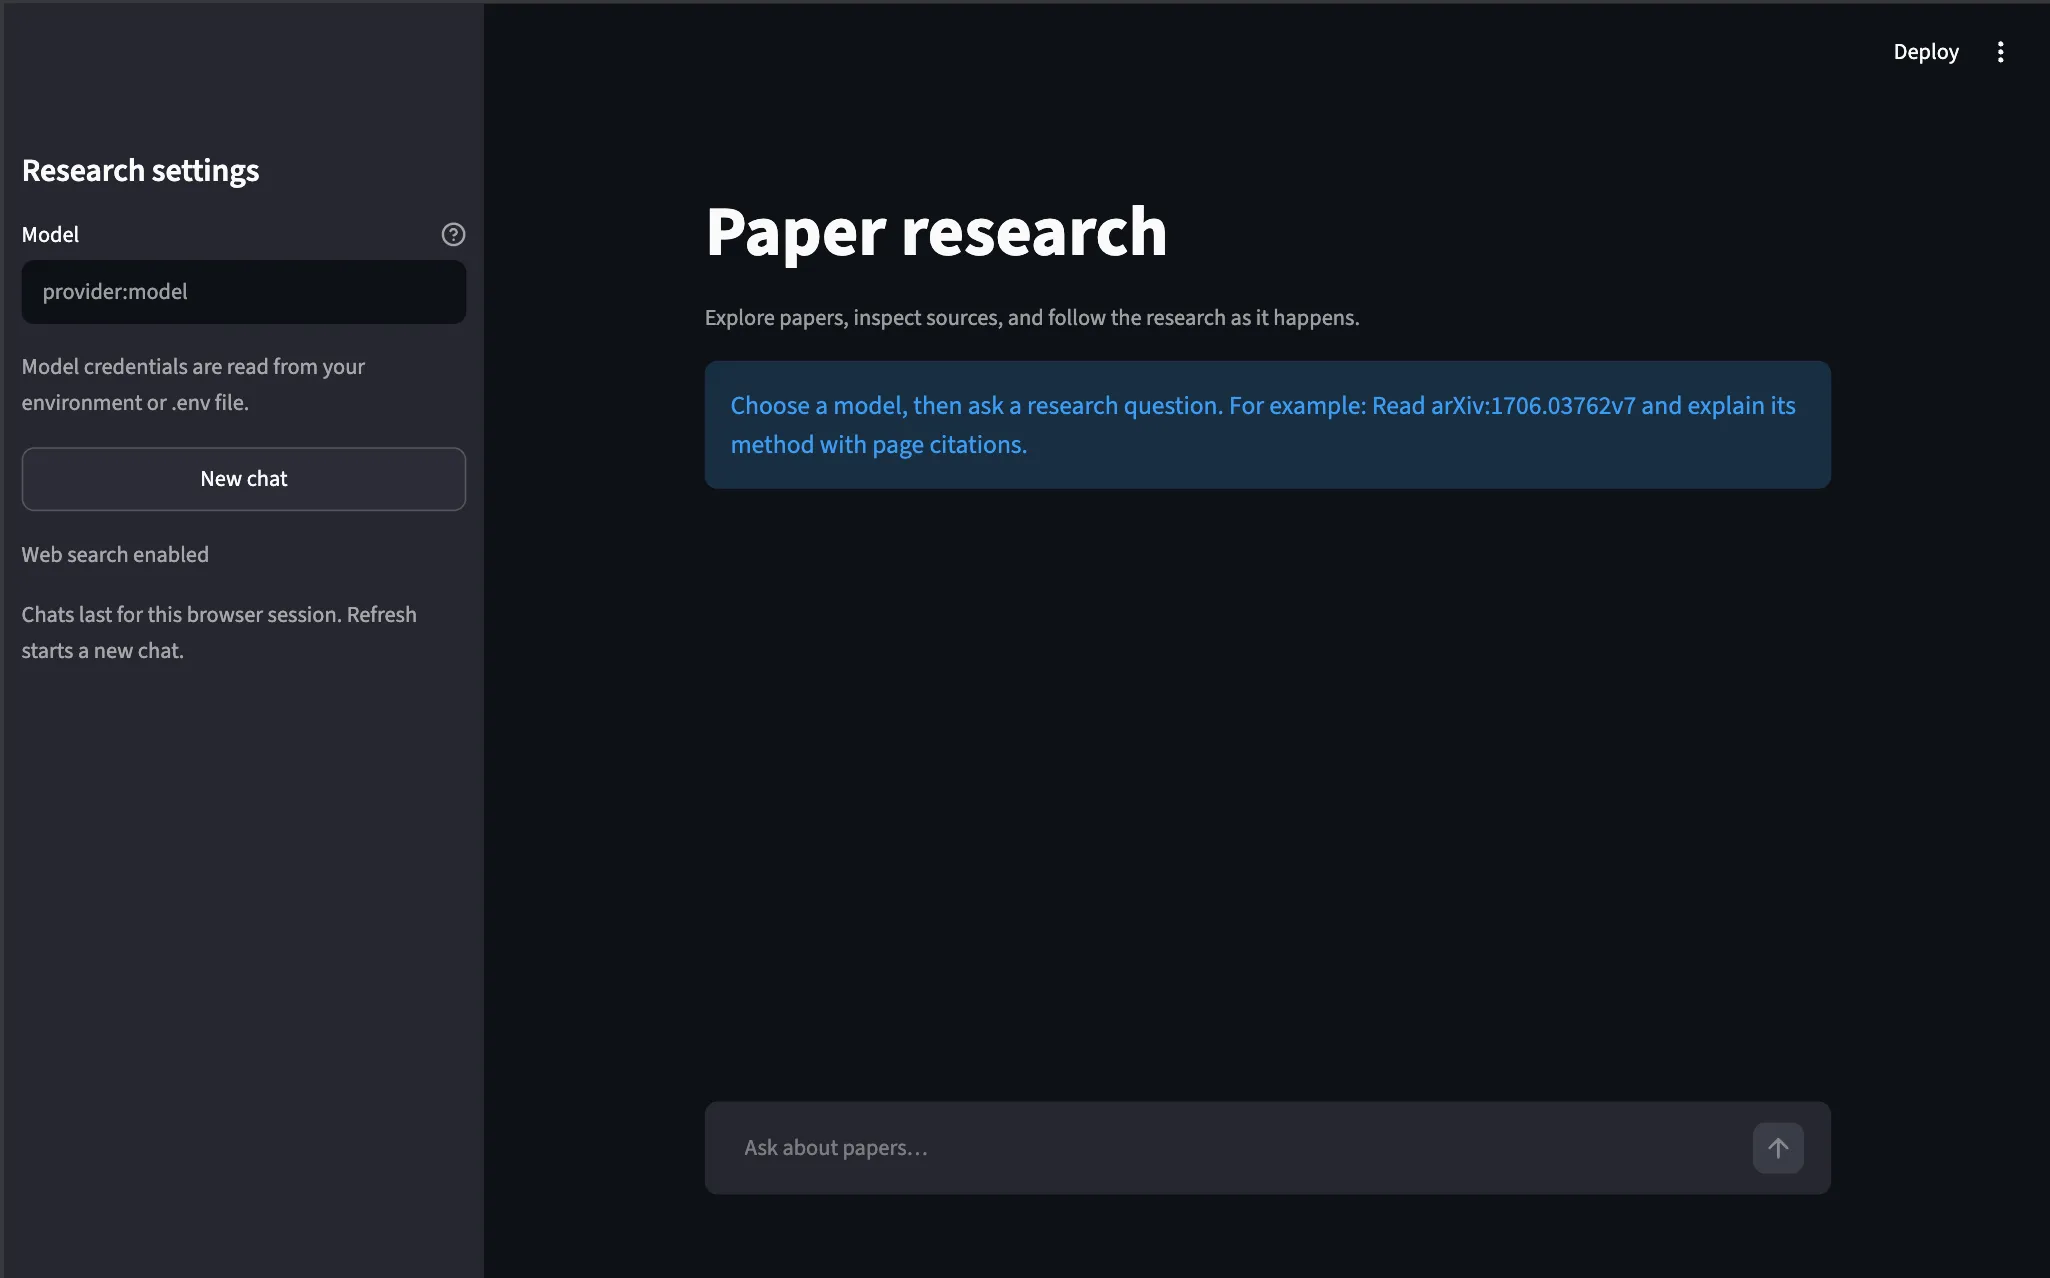Open the Model help tooltip icon
This screenshot has height=1278, width=2050.
(453, 234)
